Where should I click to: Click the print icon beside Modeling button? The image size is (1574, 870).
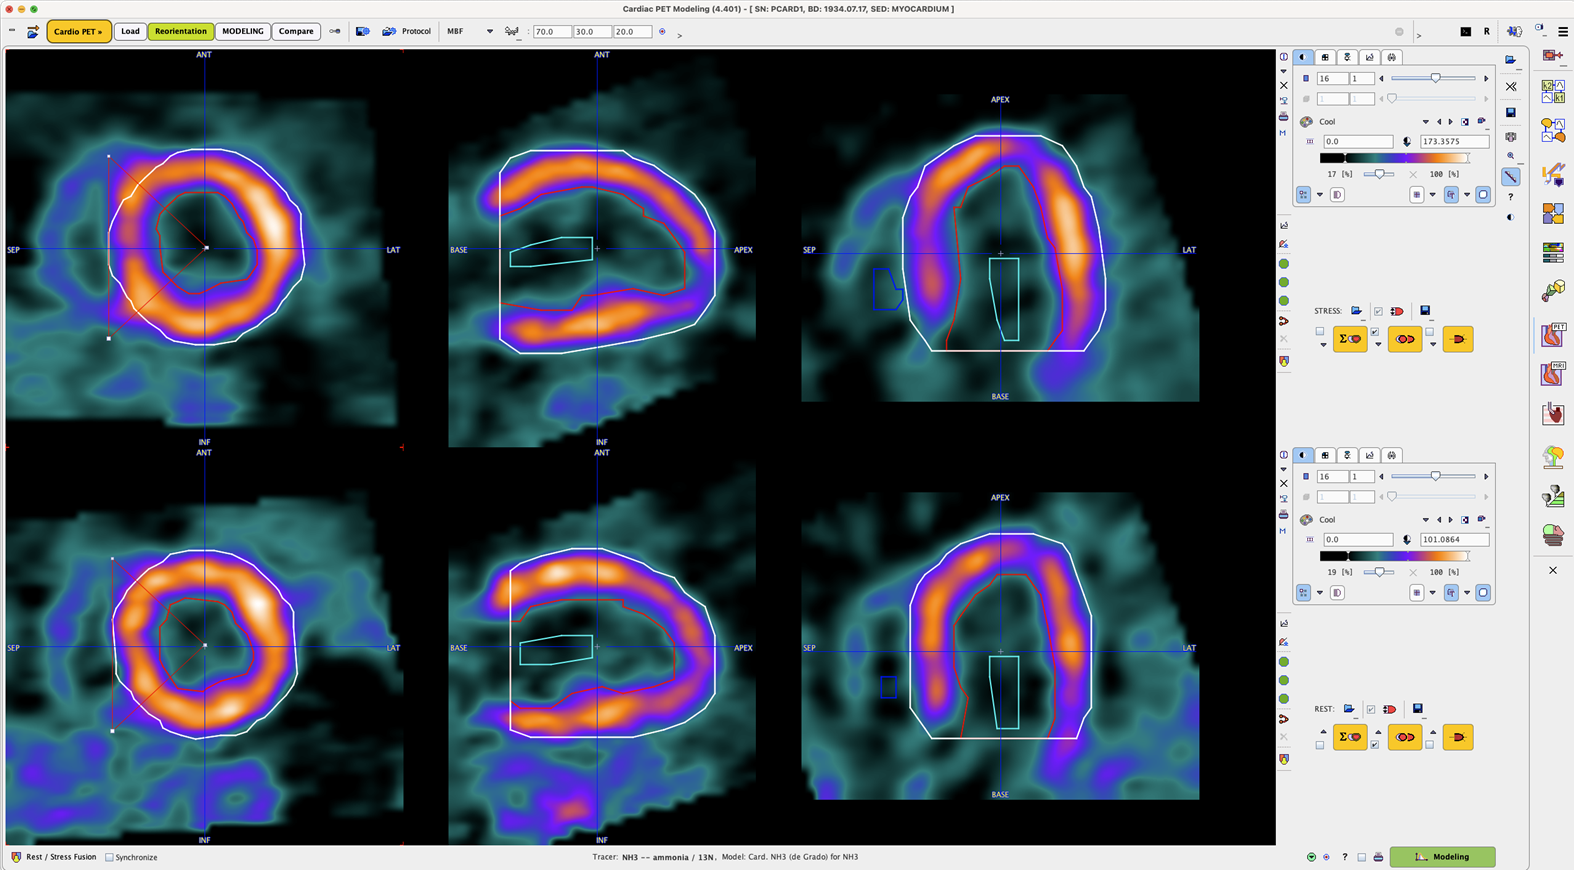click(1378, 857)
